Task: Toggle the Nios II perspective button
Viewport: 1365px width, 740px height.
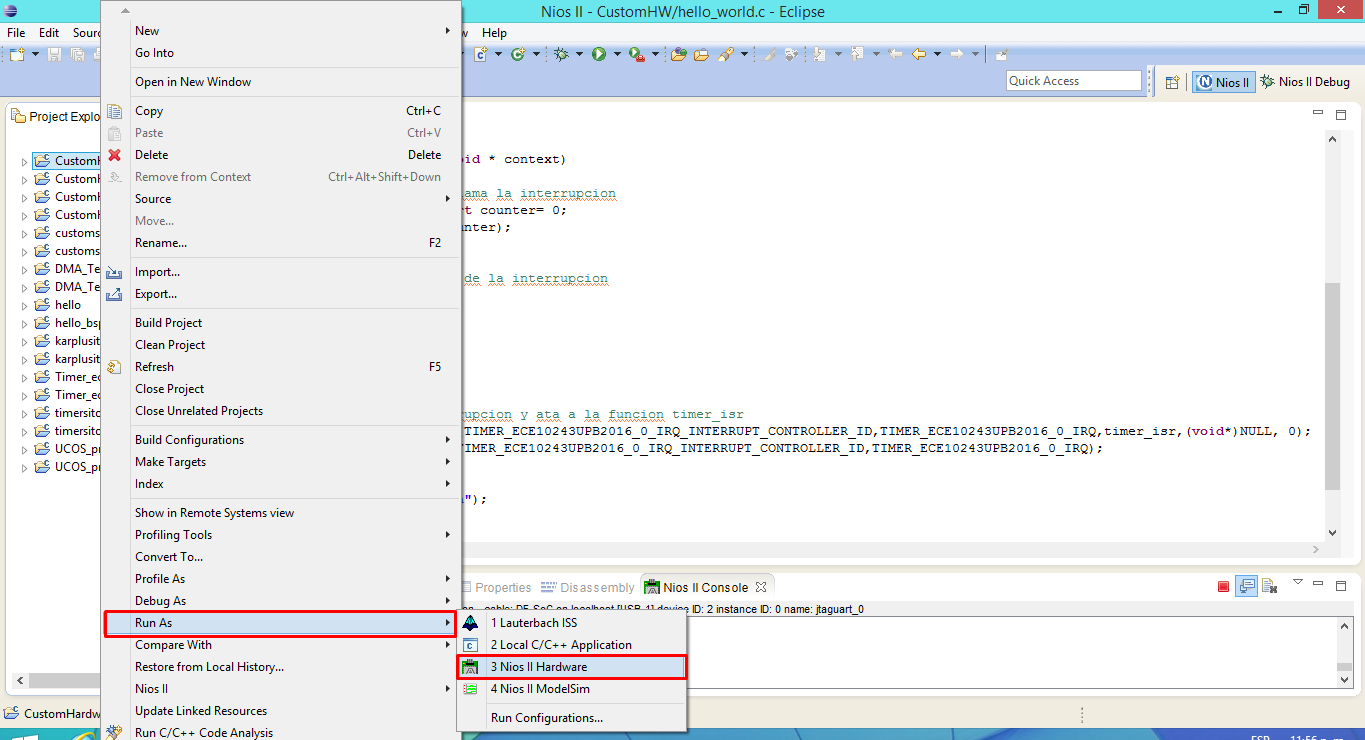Action: pos(1224,82)
